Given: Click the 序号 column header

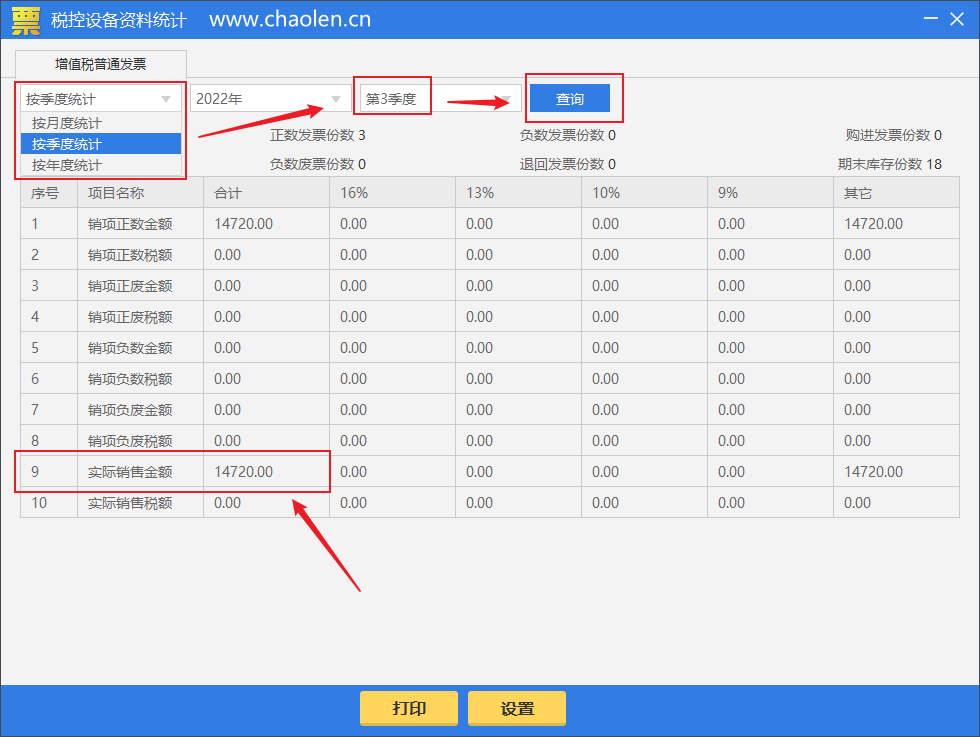Looking at the screenshot, I should [x=49, y=193].
